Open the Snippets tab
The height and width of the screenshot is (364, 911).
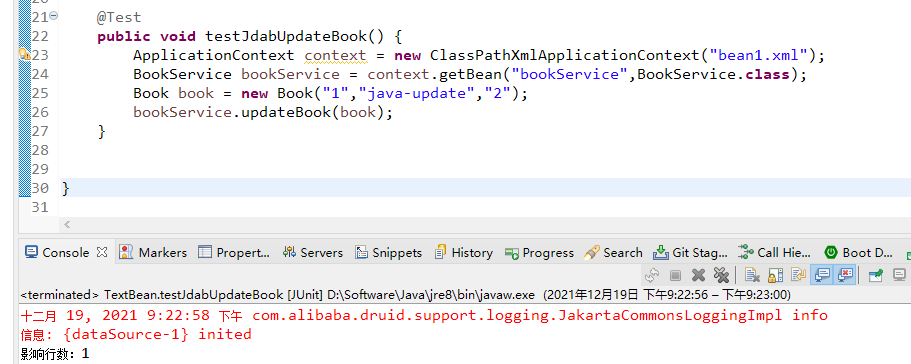389,253
